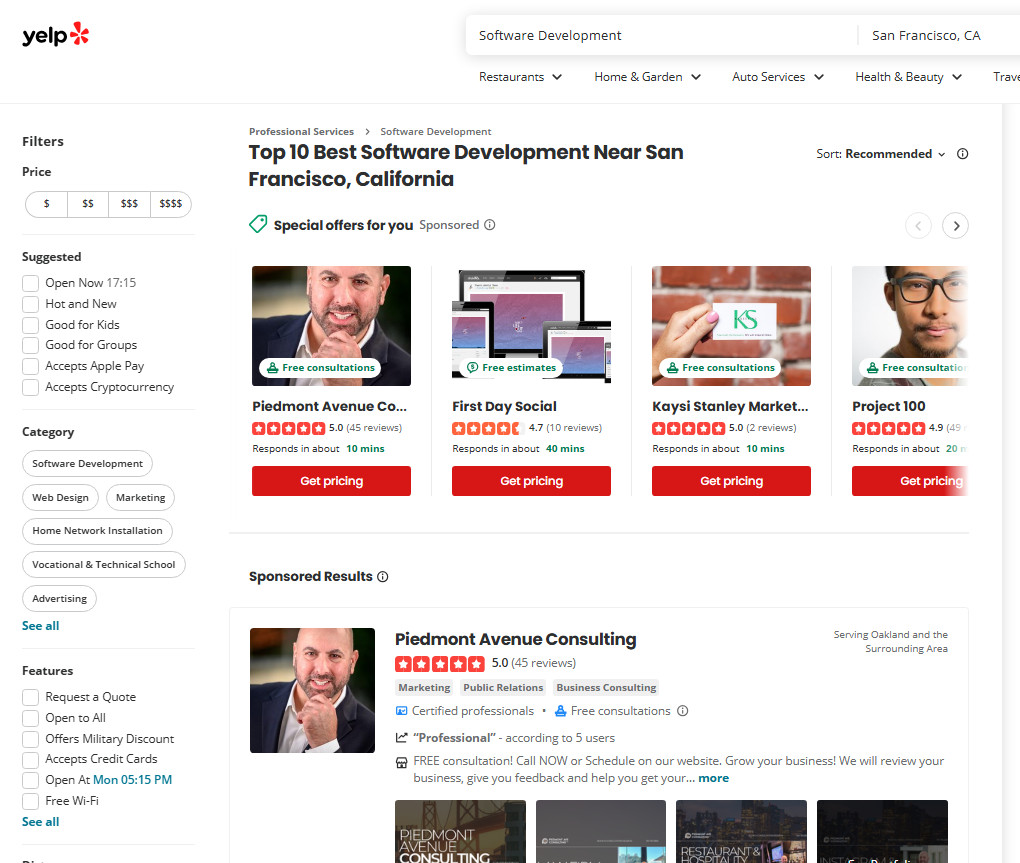The height and width of the screenshot is (863, 1020).
Task: Open the Health & Beauty dropdown
Action: pos(909,77)
